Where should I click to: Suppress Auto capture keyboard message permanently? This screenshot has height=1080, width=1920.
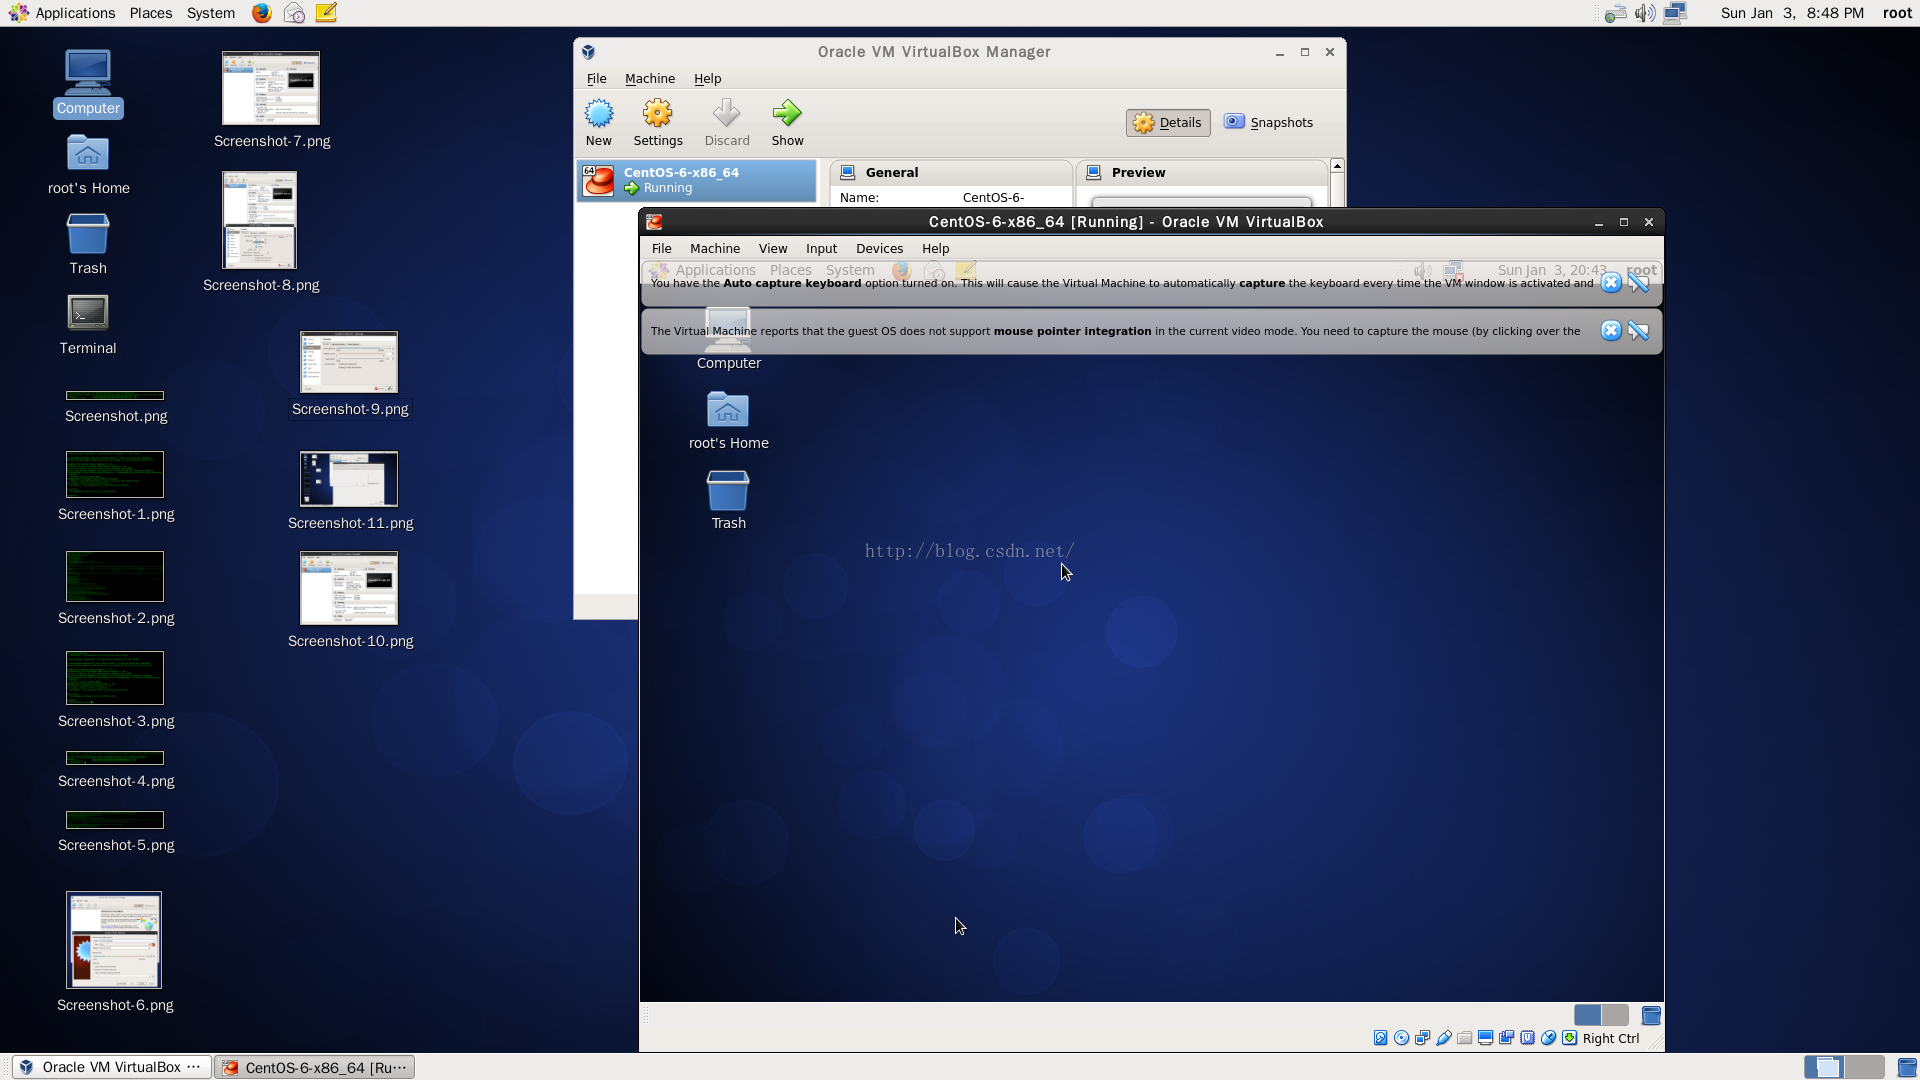tap(1639, 283)
